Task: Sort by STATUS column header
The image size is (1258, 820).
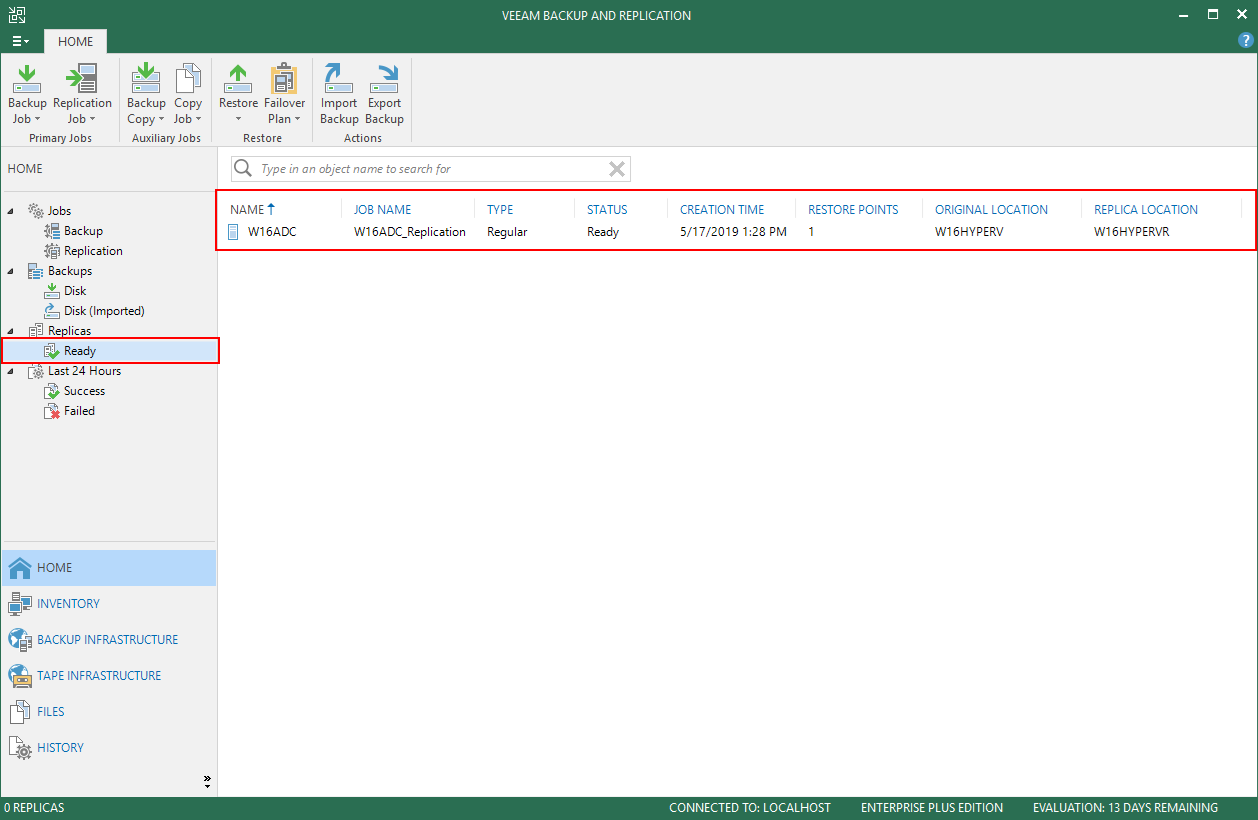Action: pyautogui.click(x=607, y=210)
